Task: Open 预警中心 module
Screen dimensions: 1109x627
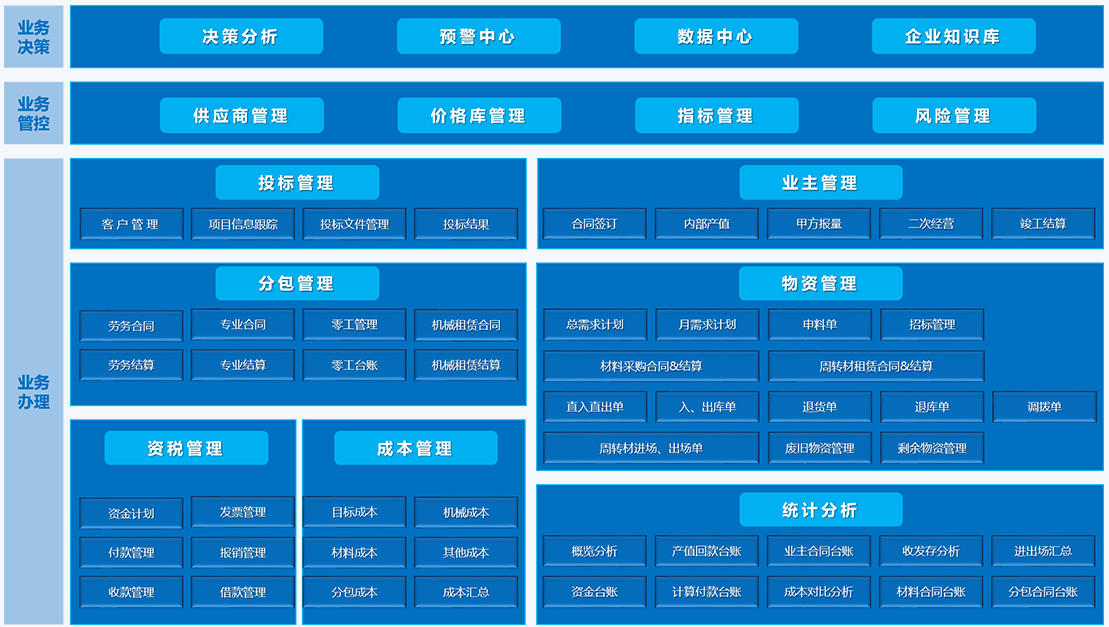Action: pyautogui.click(x=478, y=37)
